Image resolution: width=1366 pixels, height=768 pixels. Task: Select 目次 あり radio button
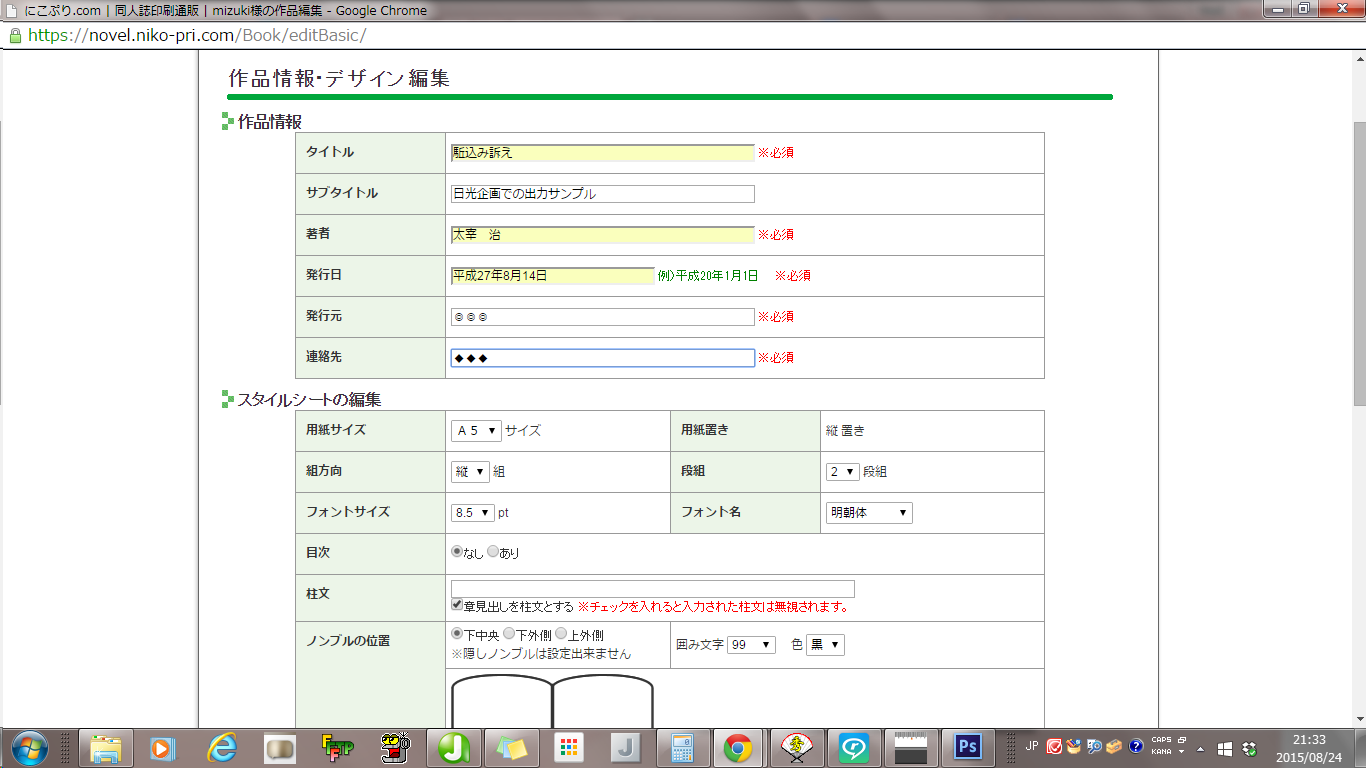[x=492, y=551]
